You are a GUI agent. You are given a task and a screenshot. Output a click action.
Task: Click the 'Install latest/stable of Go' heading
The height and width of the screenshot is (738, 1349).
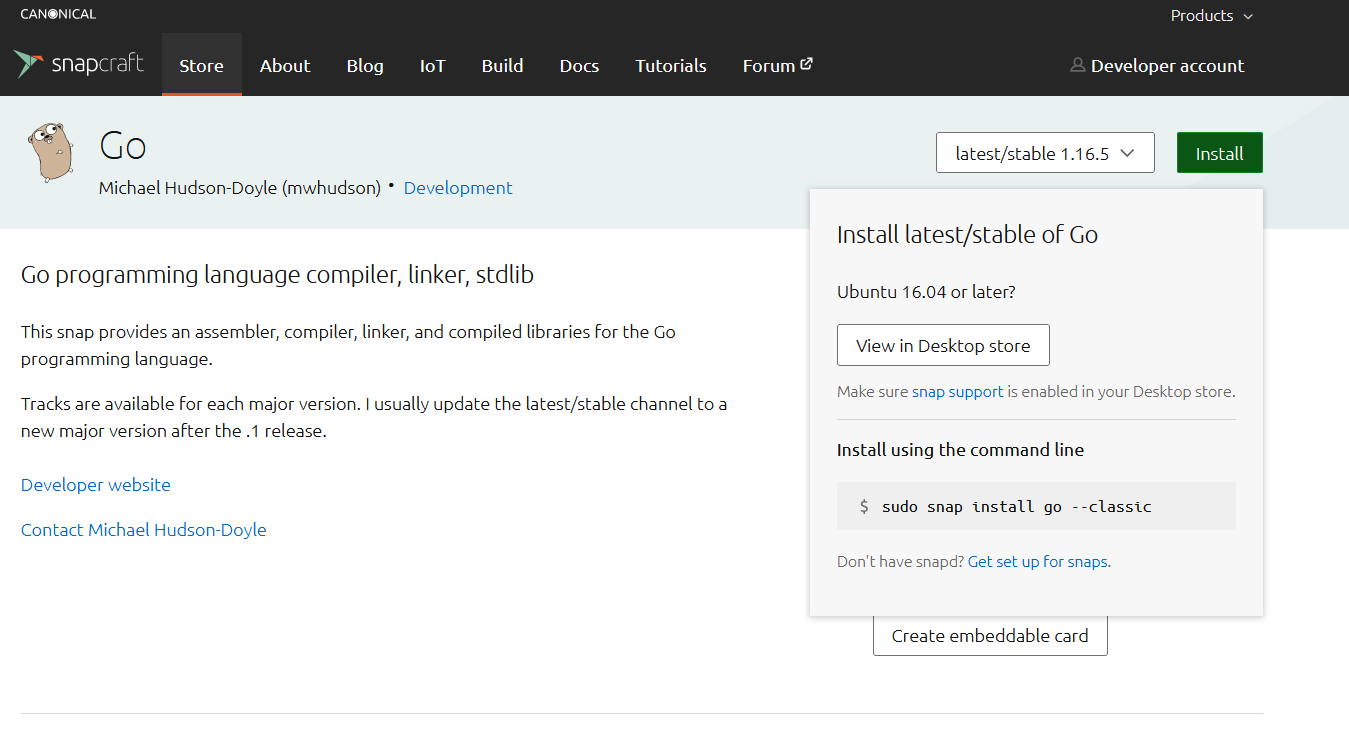(x=967, y=235)
